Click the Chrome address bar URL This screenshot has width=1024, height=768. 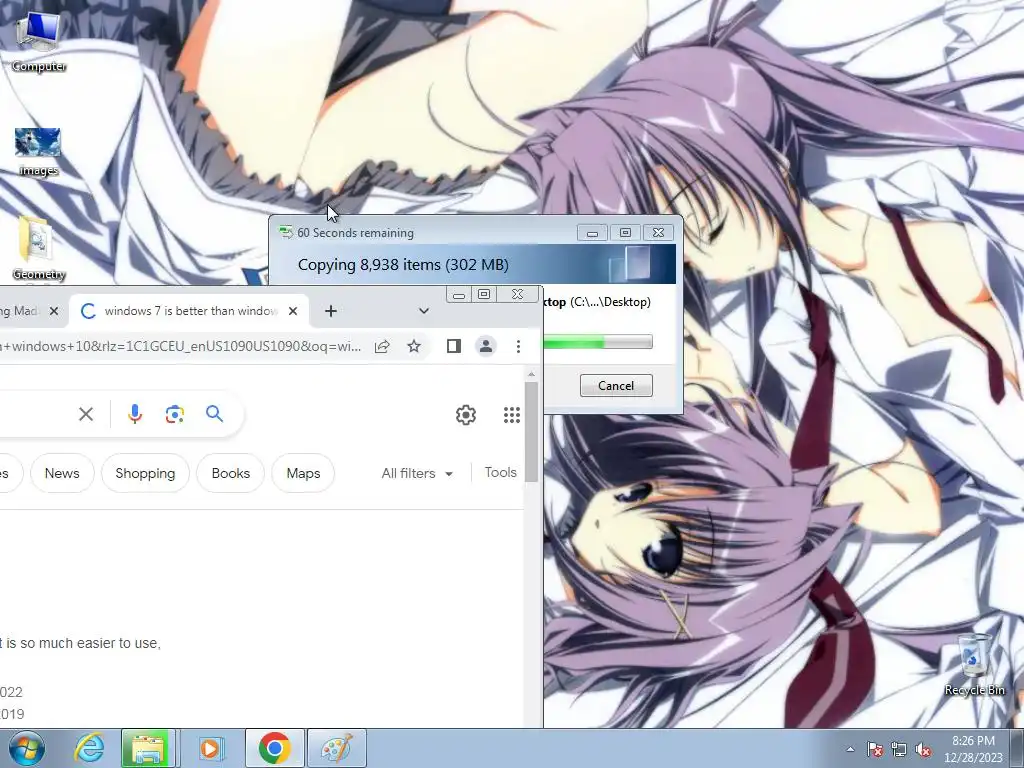pos(180,346)
